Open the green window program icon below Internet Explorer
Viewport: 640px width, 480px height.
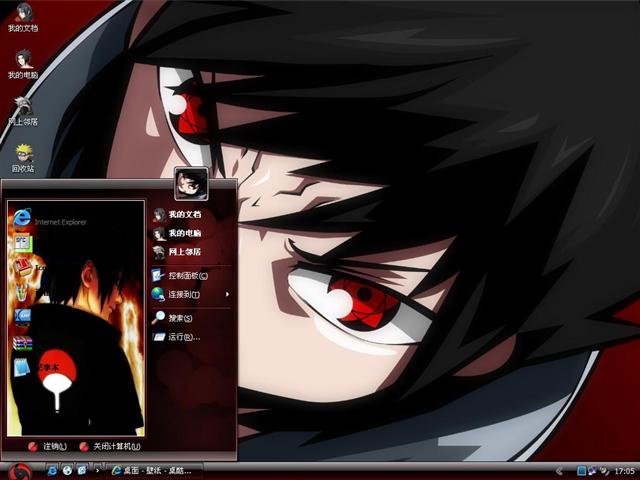23,244
